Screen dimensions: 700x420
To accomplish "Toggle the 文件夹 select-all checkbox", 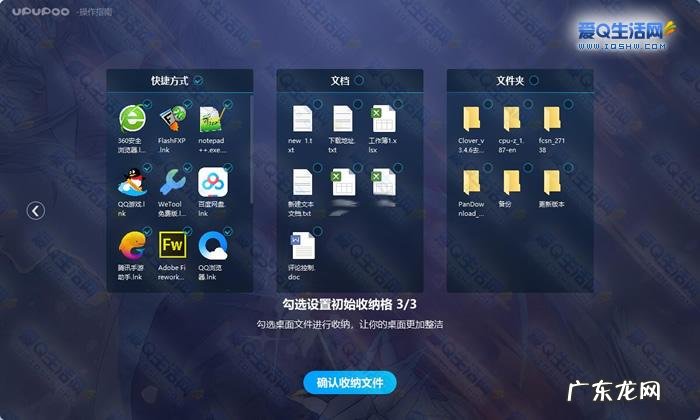I will click(x=533, y=80).
